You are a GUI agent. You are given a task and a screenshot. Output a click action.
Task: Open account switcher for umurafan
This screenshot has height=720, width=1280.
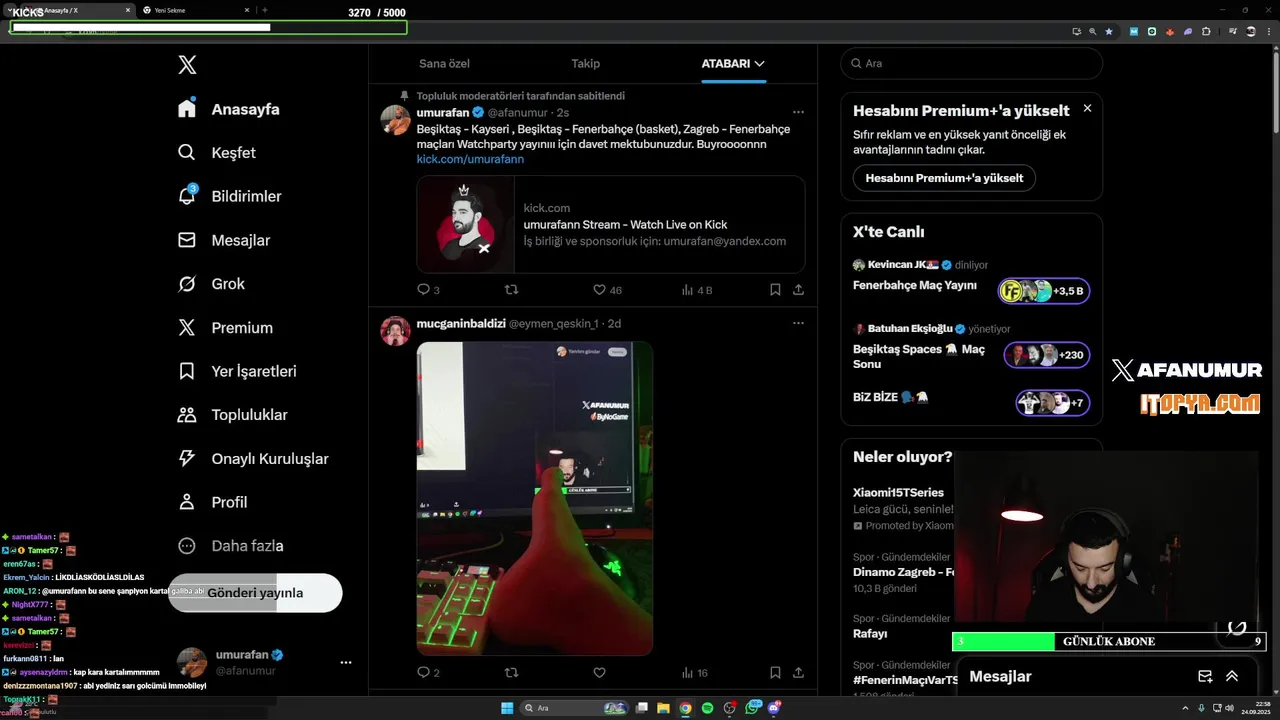pos(264,662)
